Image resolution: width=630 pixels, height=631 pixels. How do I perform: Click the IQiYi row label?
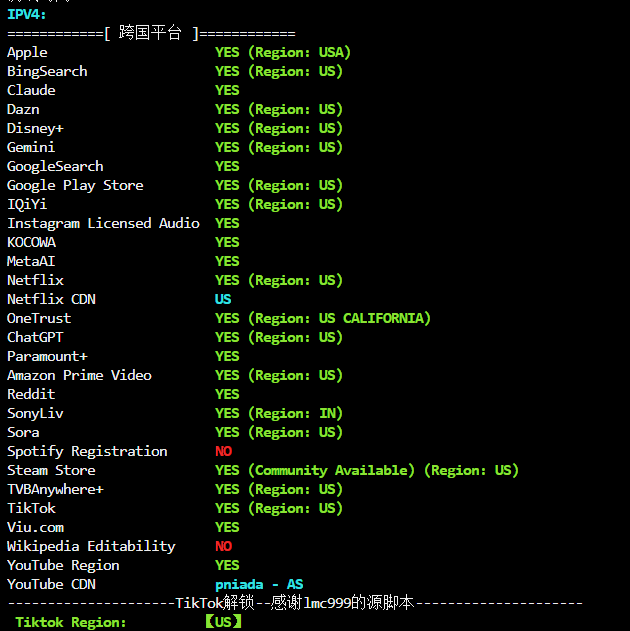[x=27, y=204]
